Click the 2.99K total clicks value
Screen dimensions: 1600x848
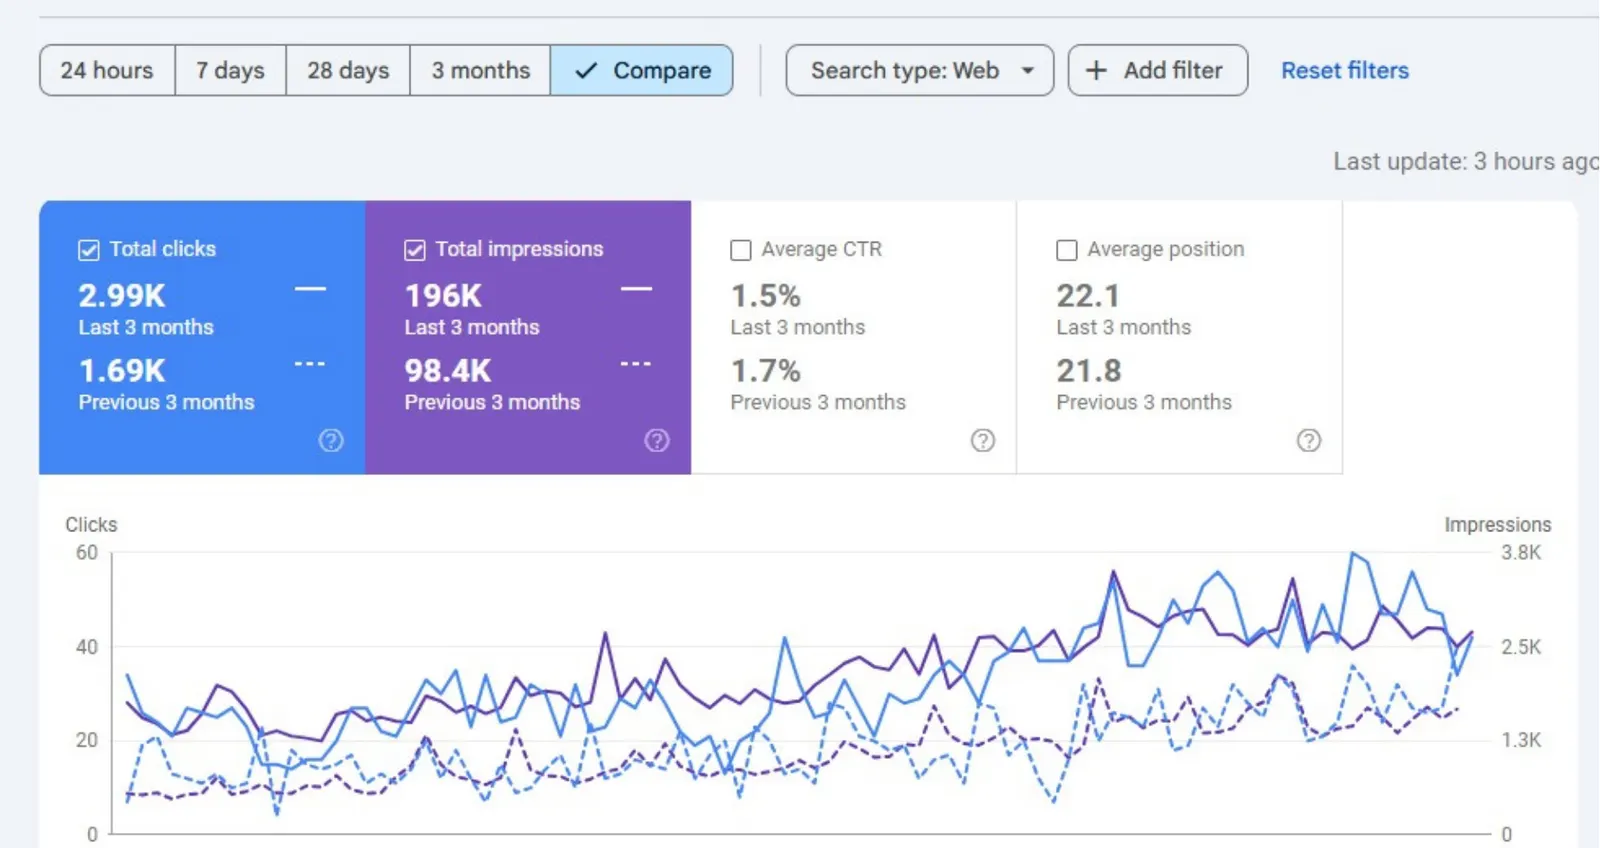(x=122, y=296)
